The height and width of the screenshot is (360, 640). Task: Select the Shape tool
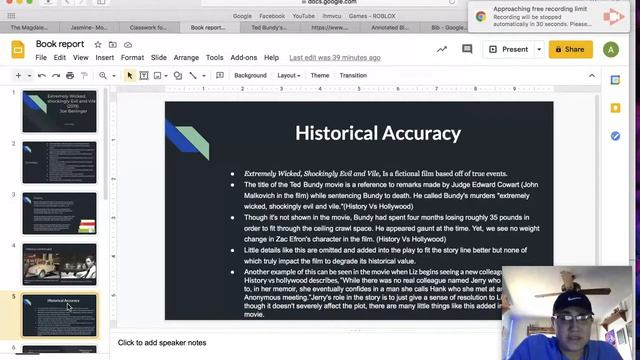pos(178,76)
